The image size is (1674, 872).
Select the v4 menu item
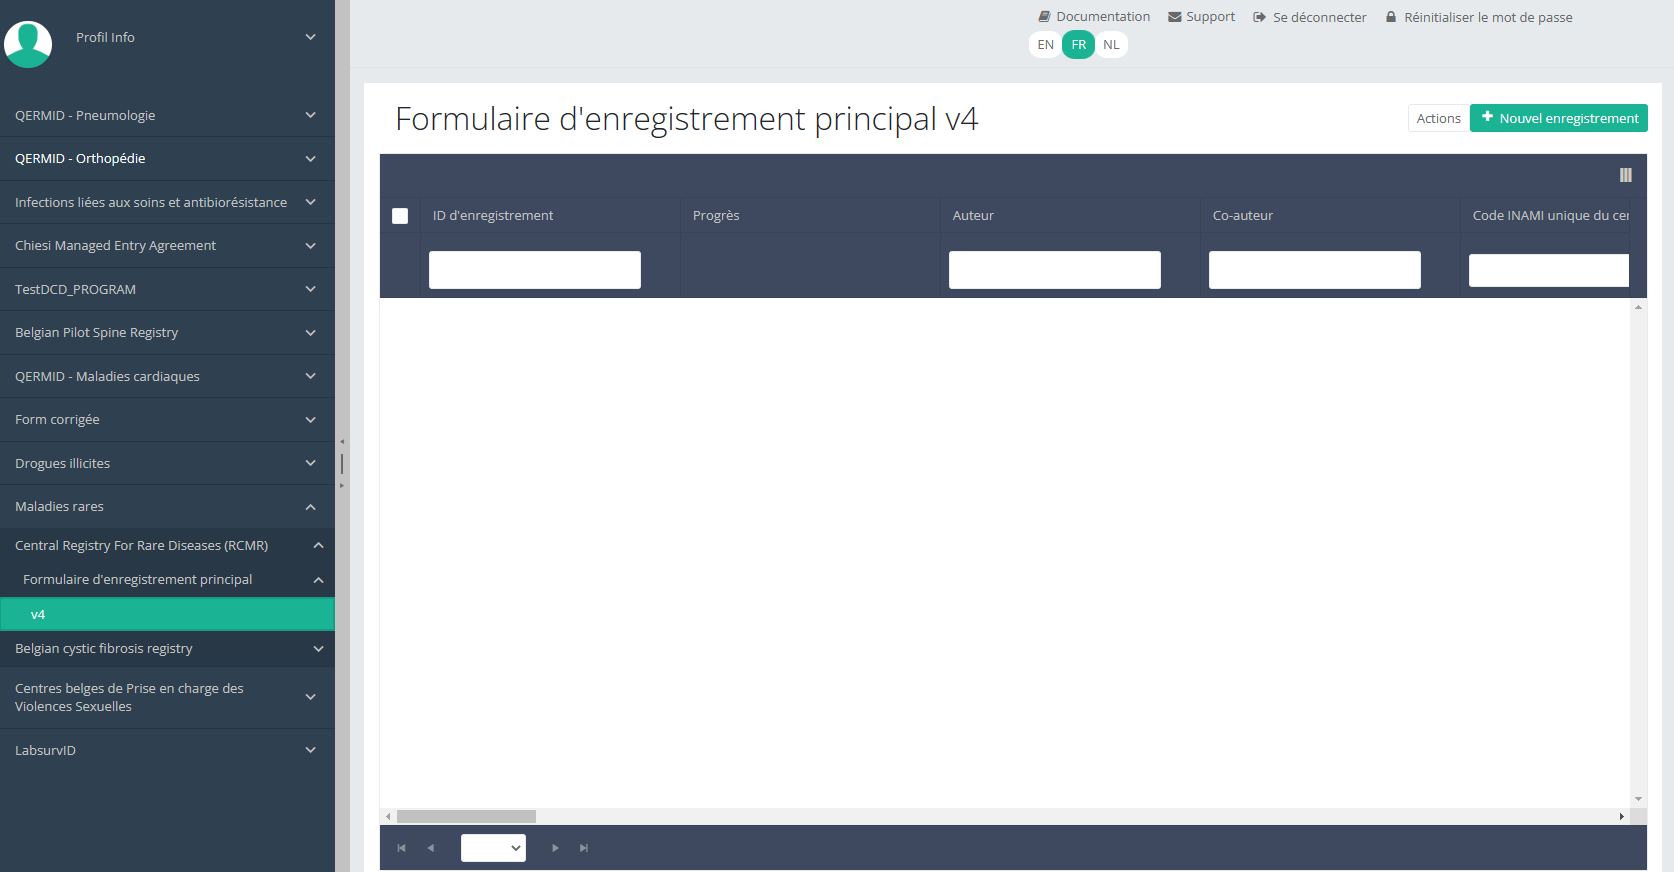(x=167, y=615)
